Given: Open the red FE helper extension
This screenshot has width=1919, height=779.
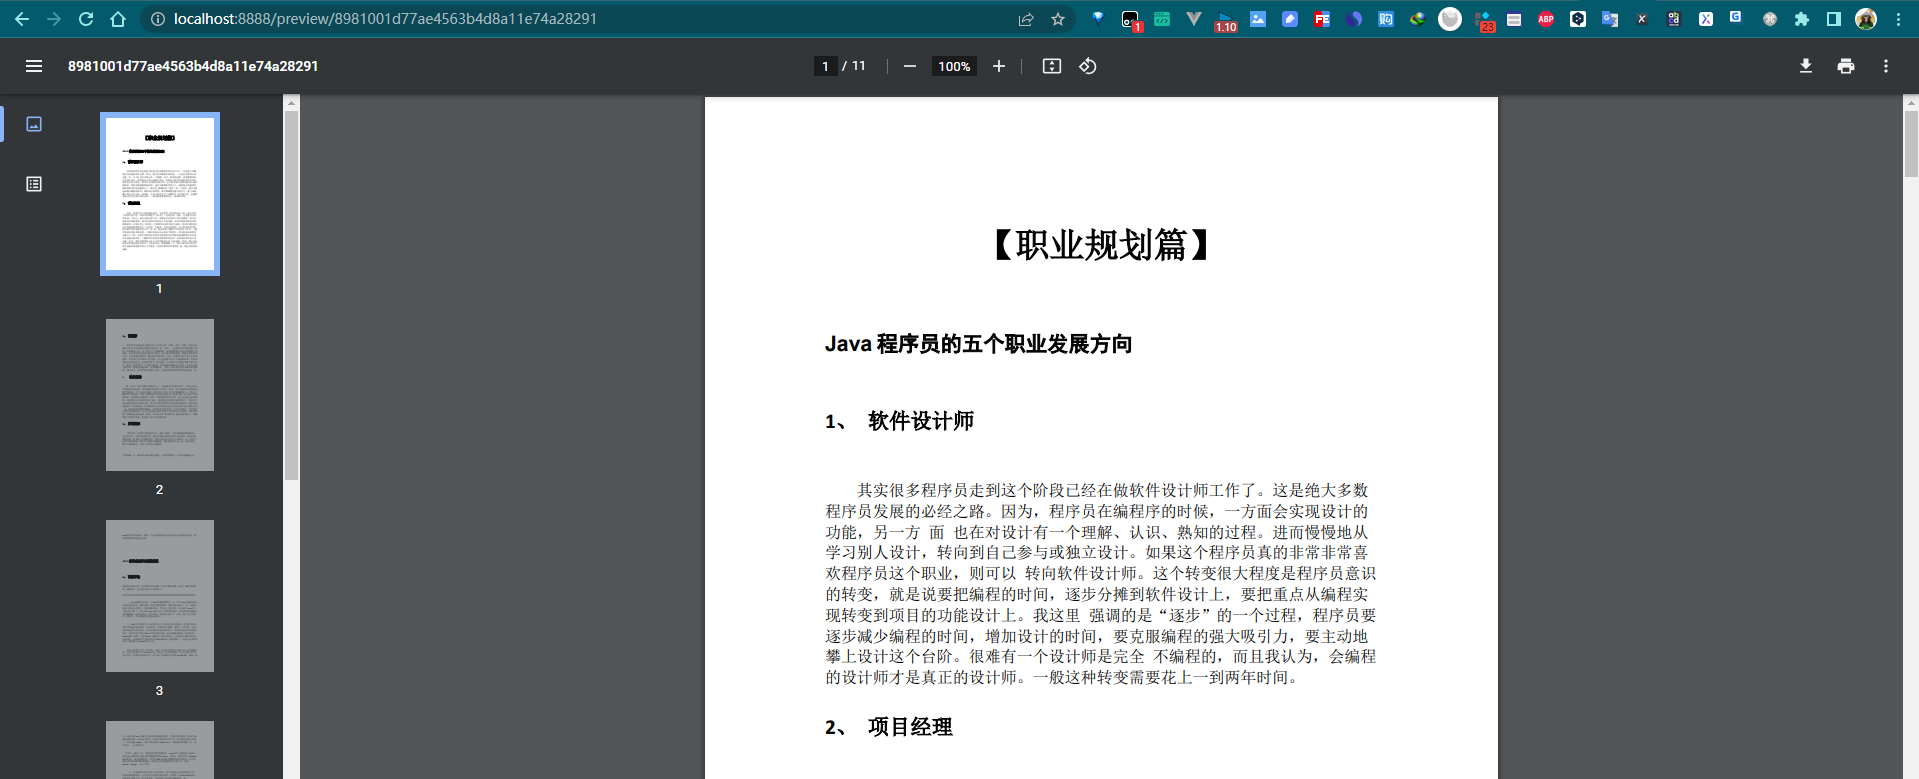Looking at the screenshot, I should pyautogui.click(x=1322, y=18).
